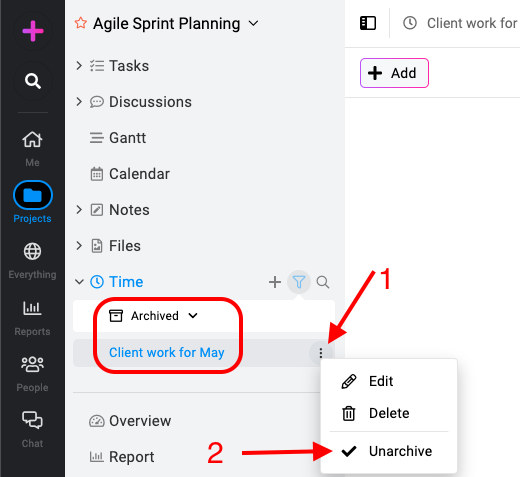The width and height of the screenshot is (520, 477).
Task: Open Everything globe icon
Action: coord(32,251)
